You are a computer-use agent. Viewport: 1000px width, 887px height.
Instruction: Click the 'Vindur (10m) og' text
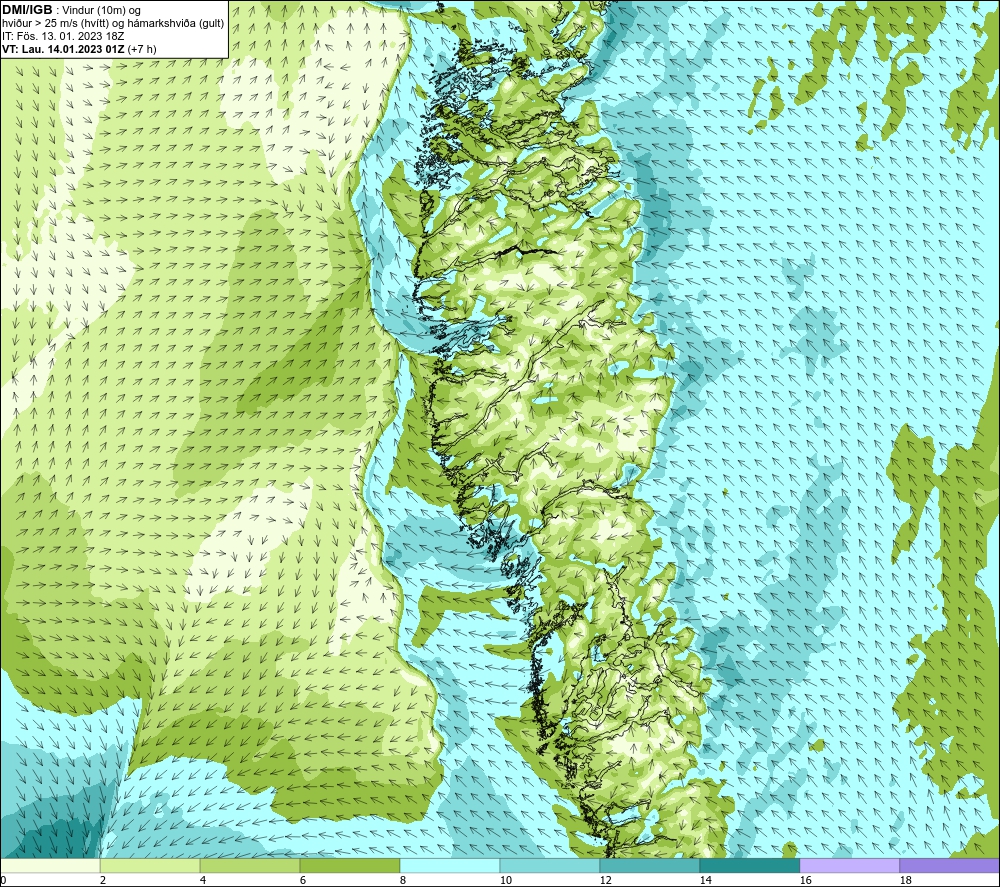click(x=101, y=11)
